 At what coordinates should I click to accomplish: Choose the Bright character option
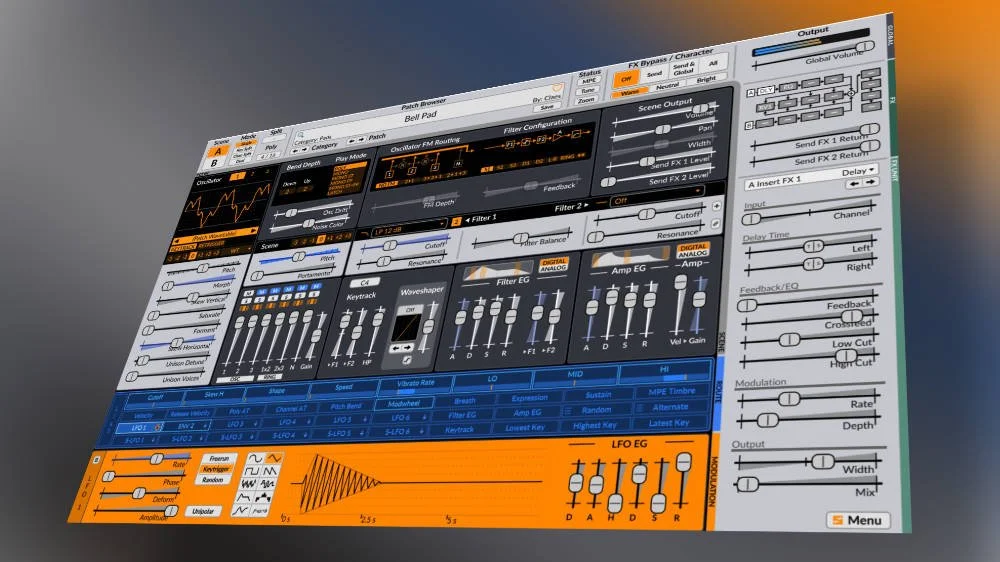[706, 80]
